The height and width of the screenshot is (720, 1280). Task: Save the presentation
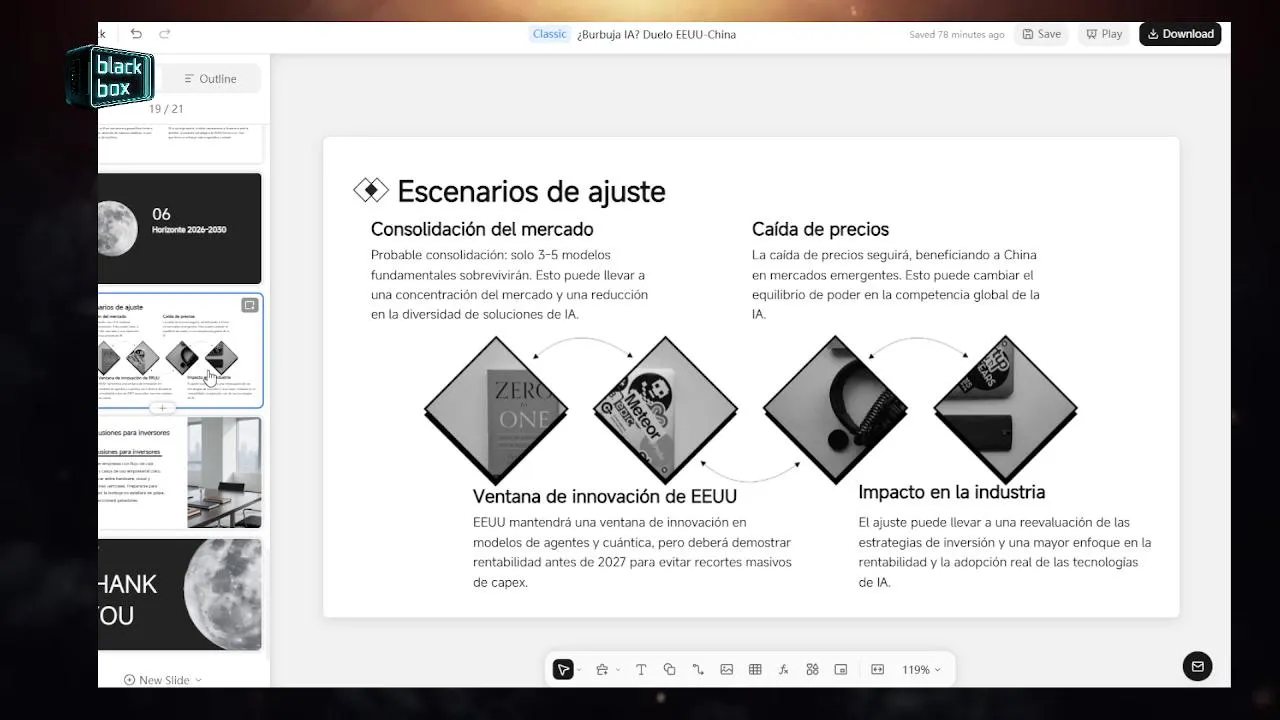coord(1042,34)
